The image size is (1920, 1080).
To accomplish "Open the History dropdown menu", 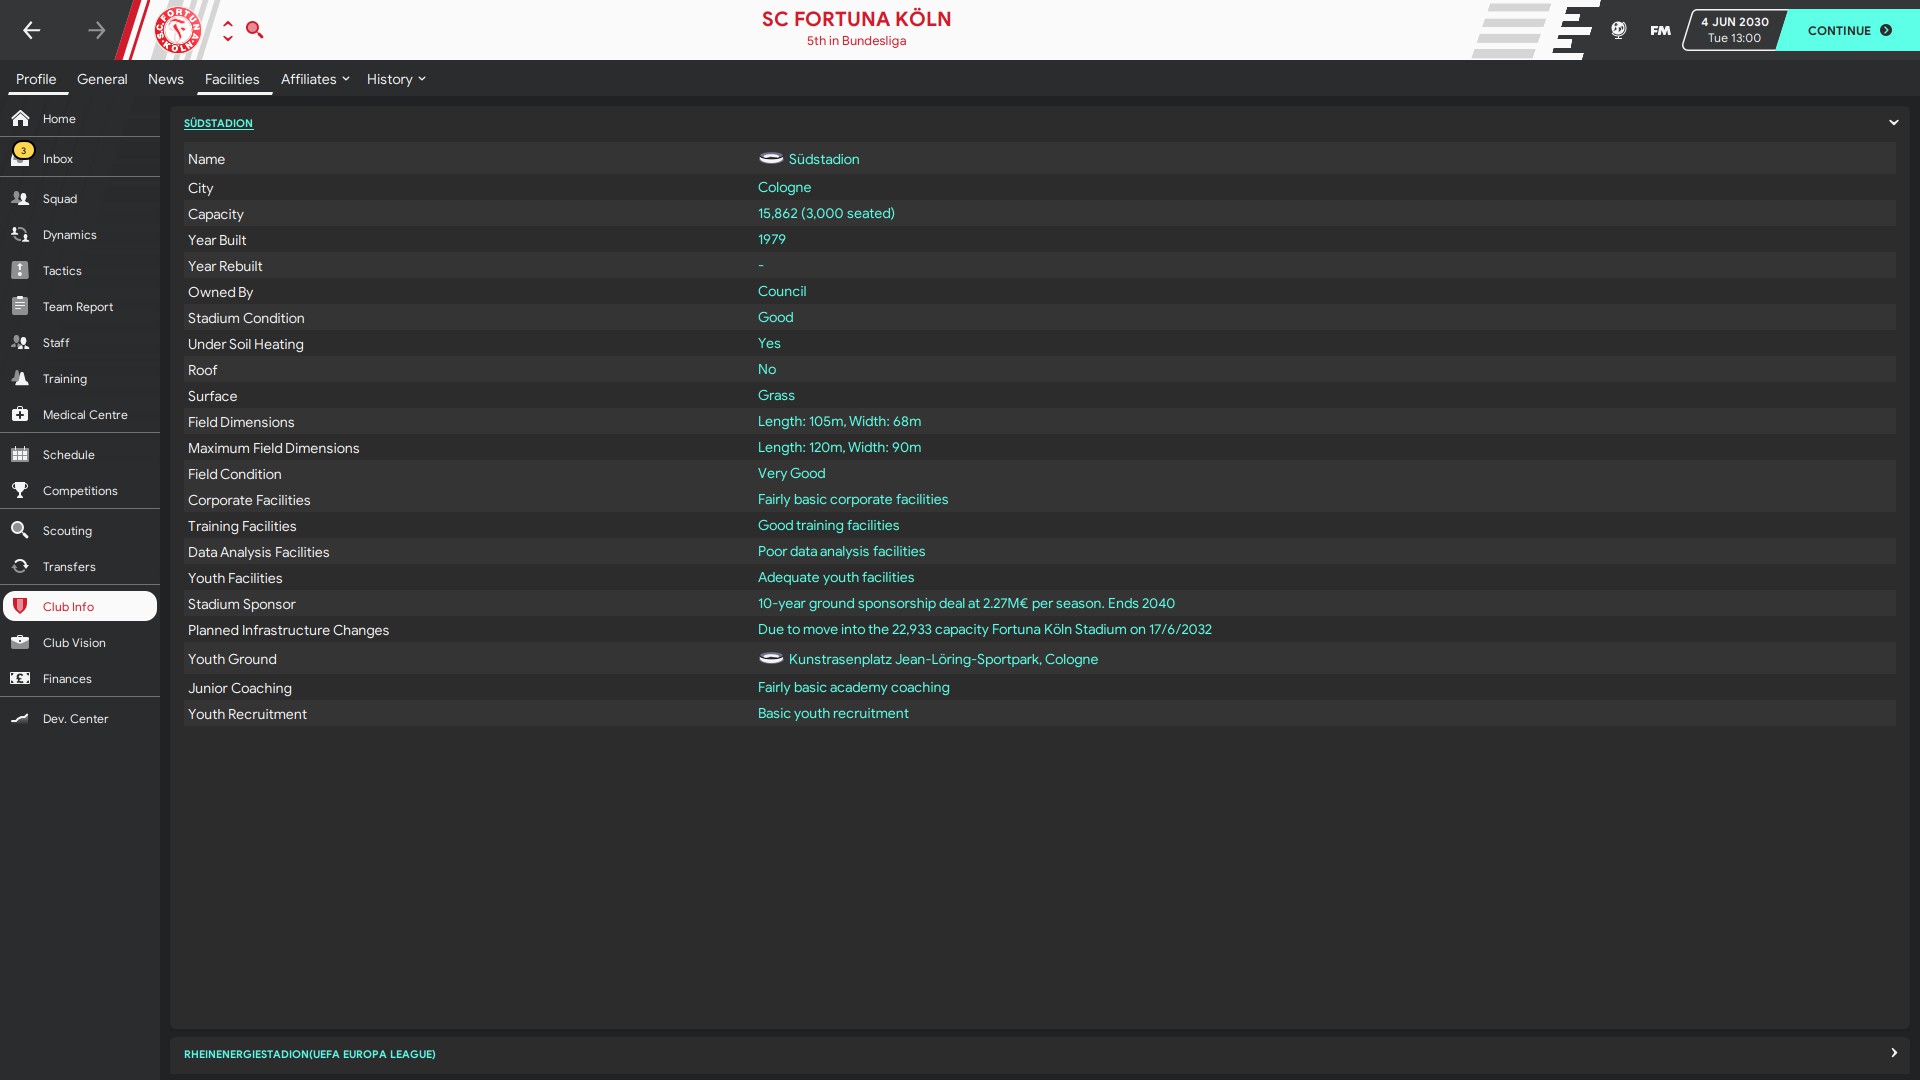I will click(x=396, y=79).
